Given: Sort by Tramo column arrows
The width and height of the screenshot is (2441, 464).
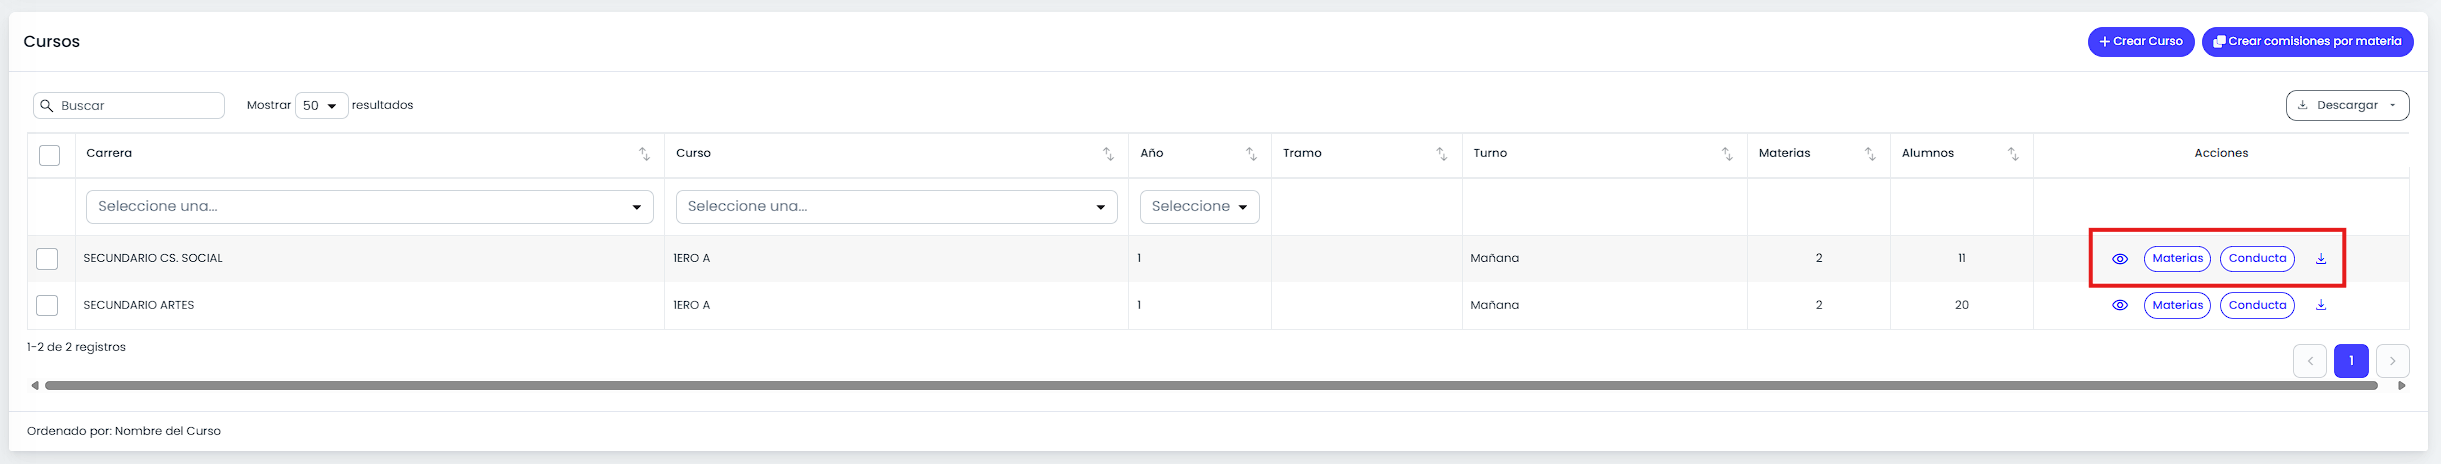Looking at the screenshot, I should pyautogui.click(x=1441, y=154).
